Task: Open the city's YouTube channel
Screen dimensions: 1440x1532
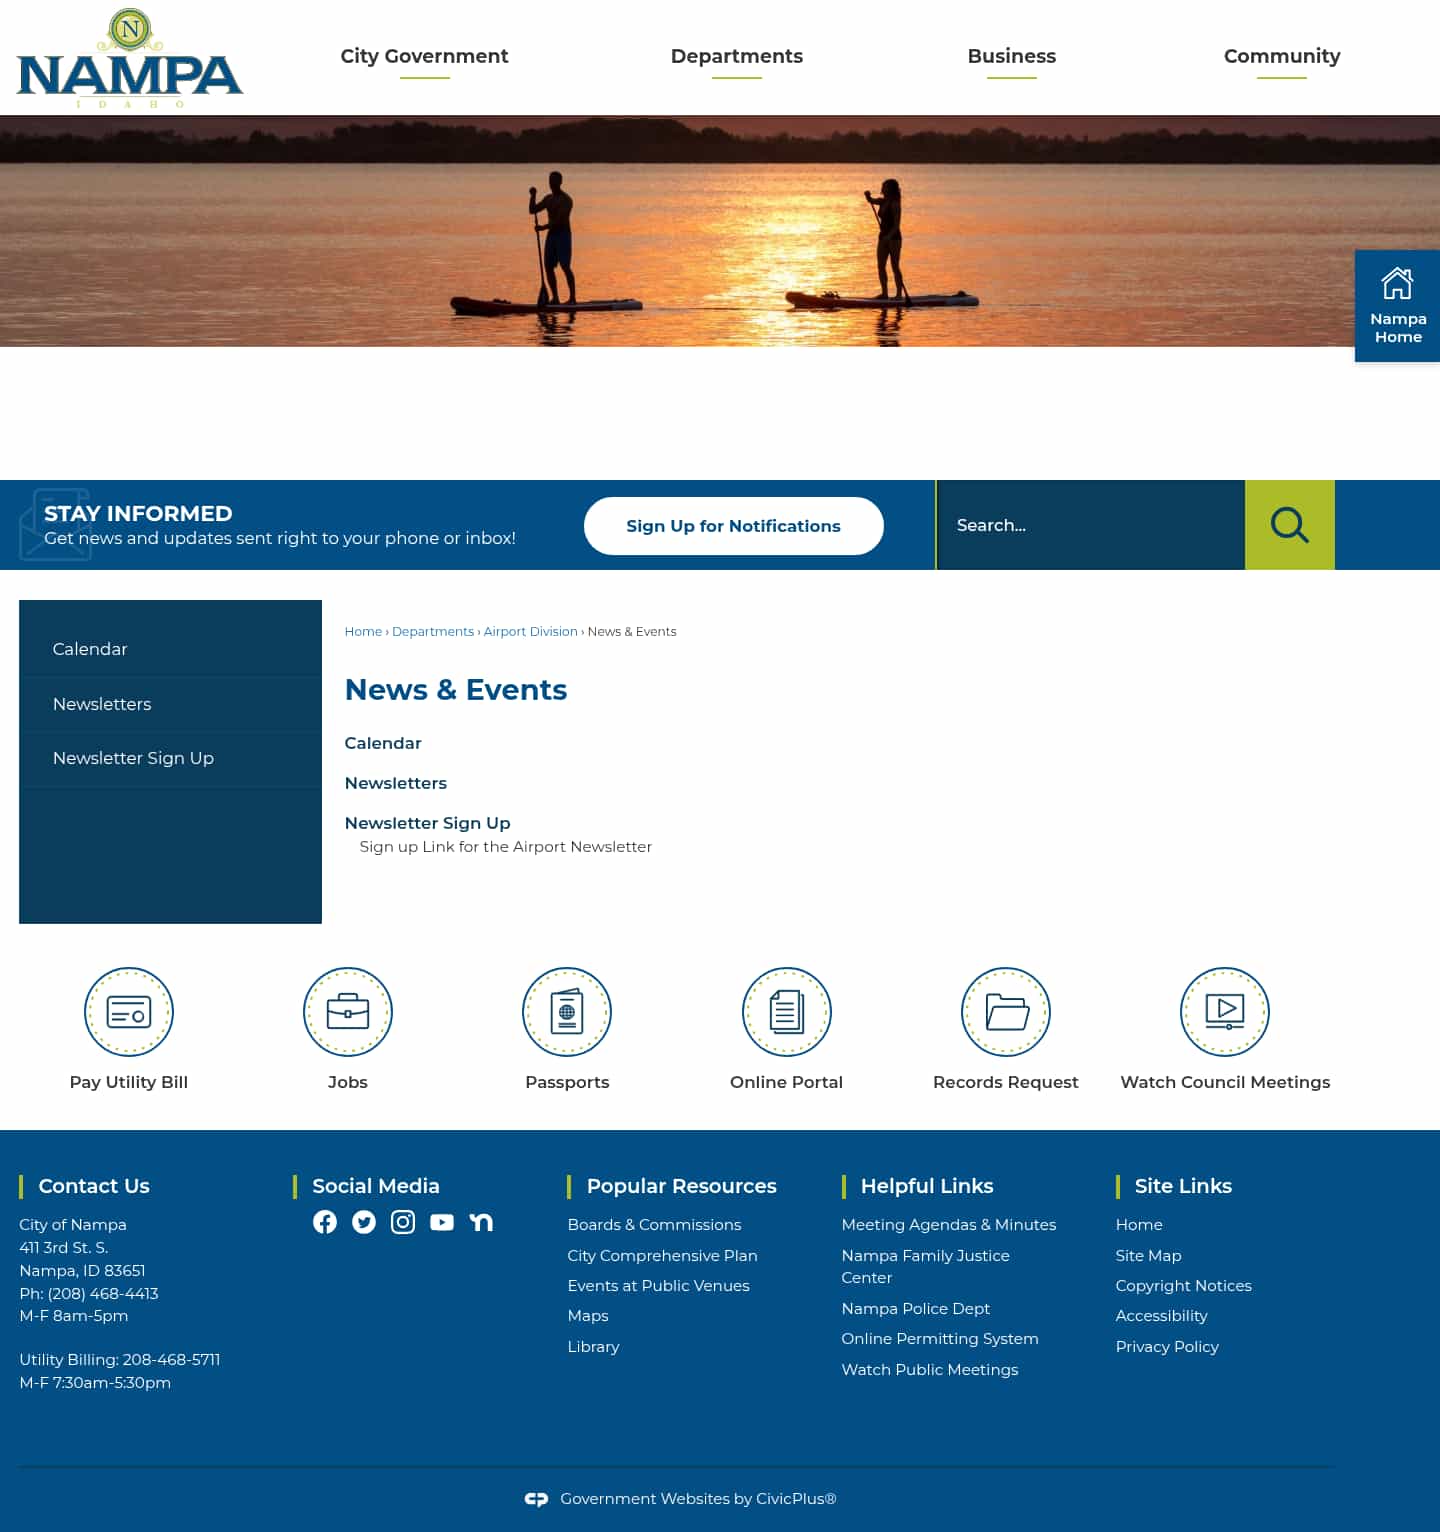Action: pyautogui.click(x=442, y=1222)
